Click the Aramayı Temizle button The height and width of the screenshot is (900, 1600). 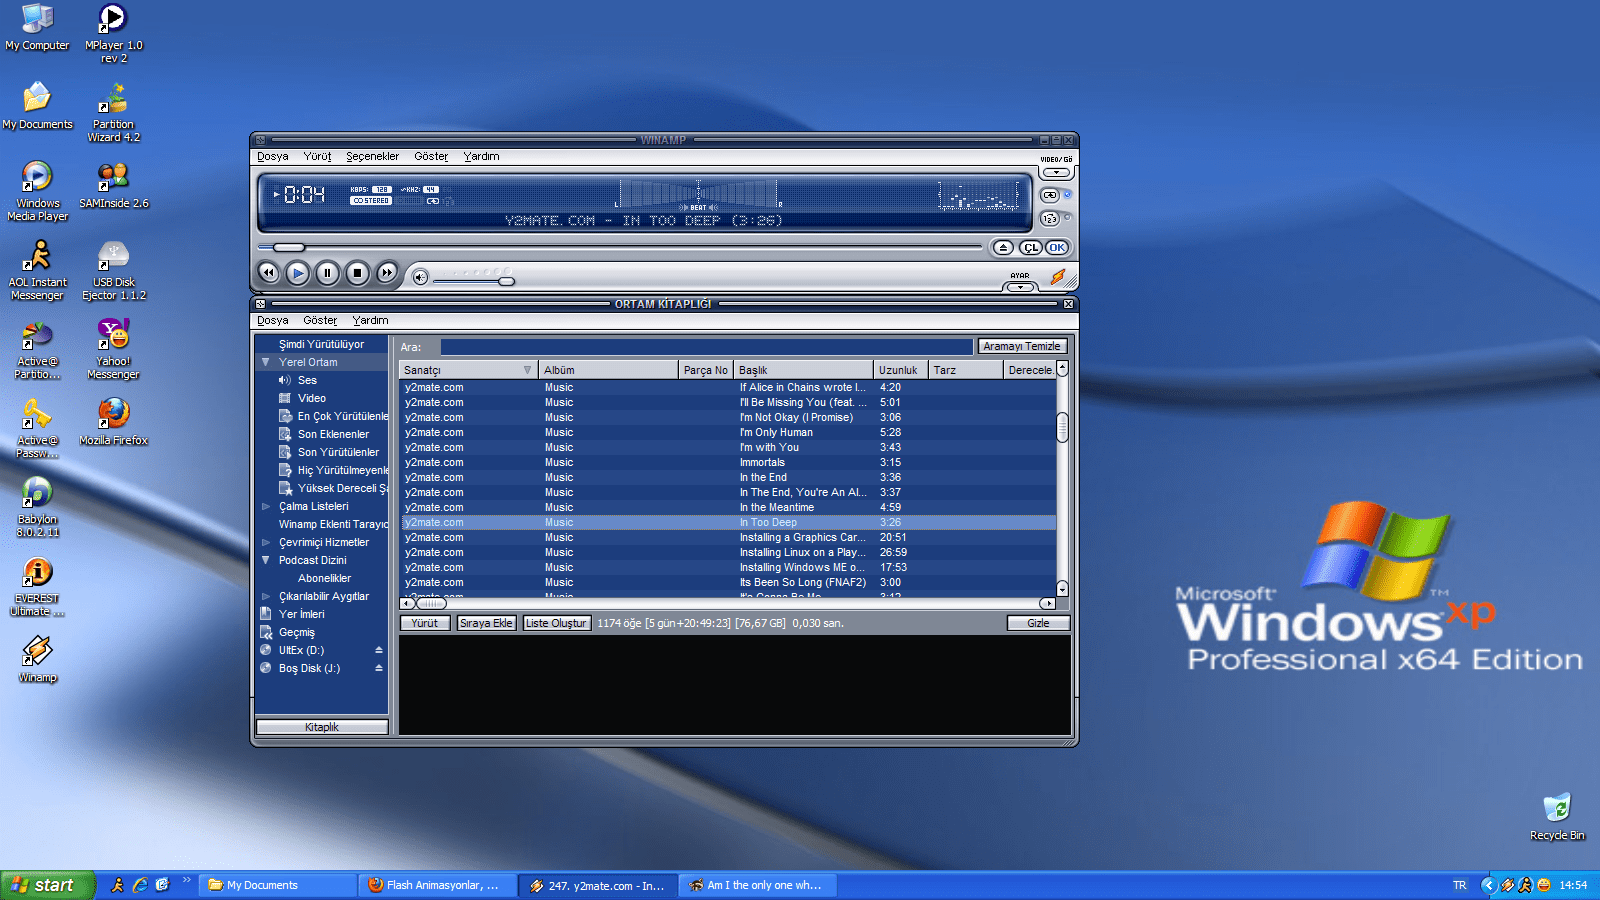click(1022, 346)
